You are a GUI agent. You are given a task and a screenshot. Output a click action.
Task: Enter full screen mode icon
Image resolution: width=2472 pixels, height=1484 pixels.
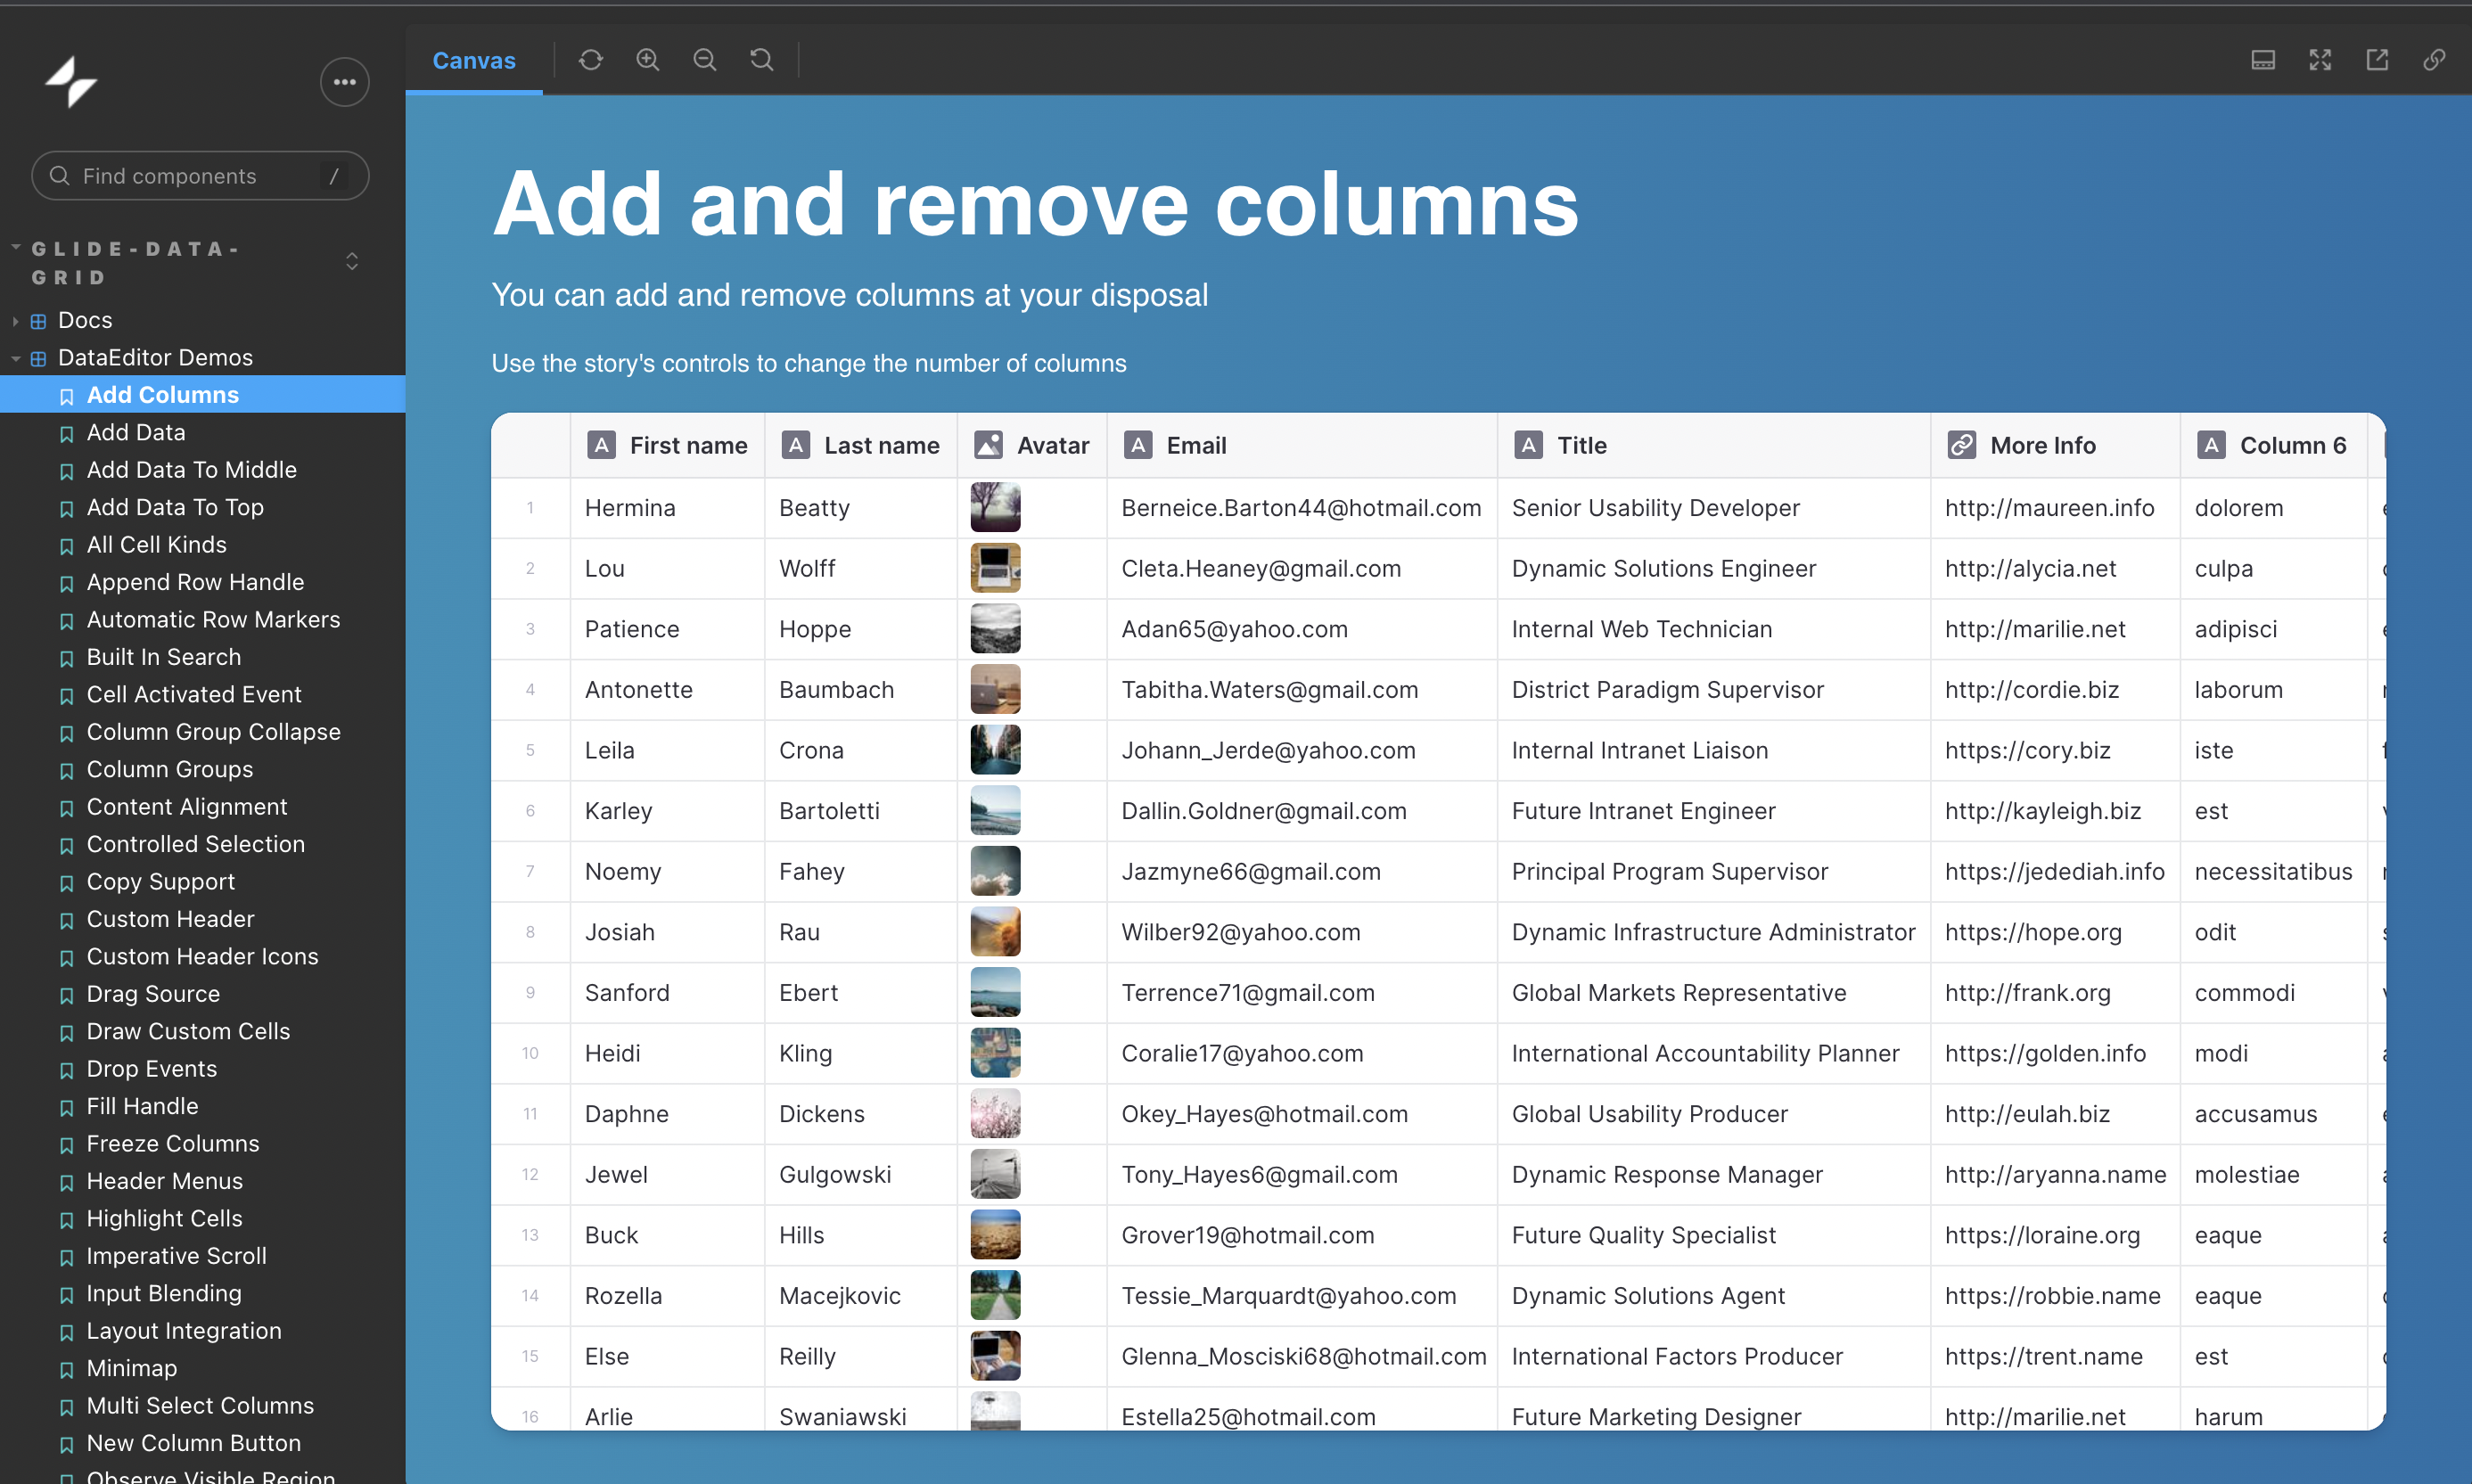2320,60
